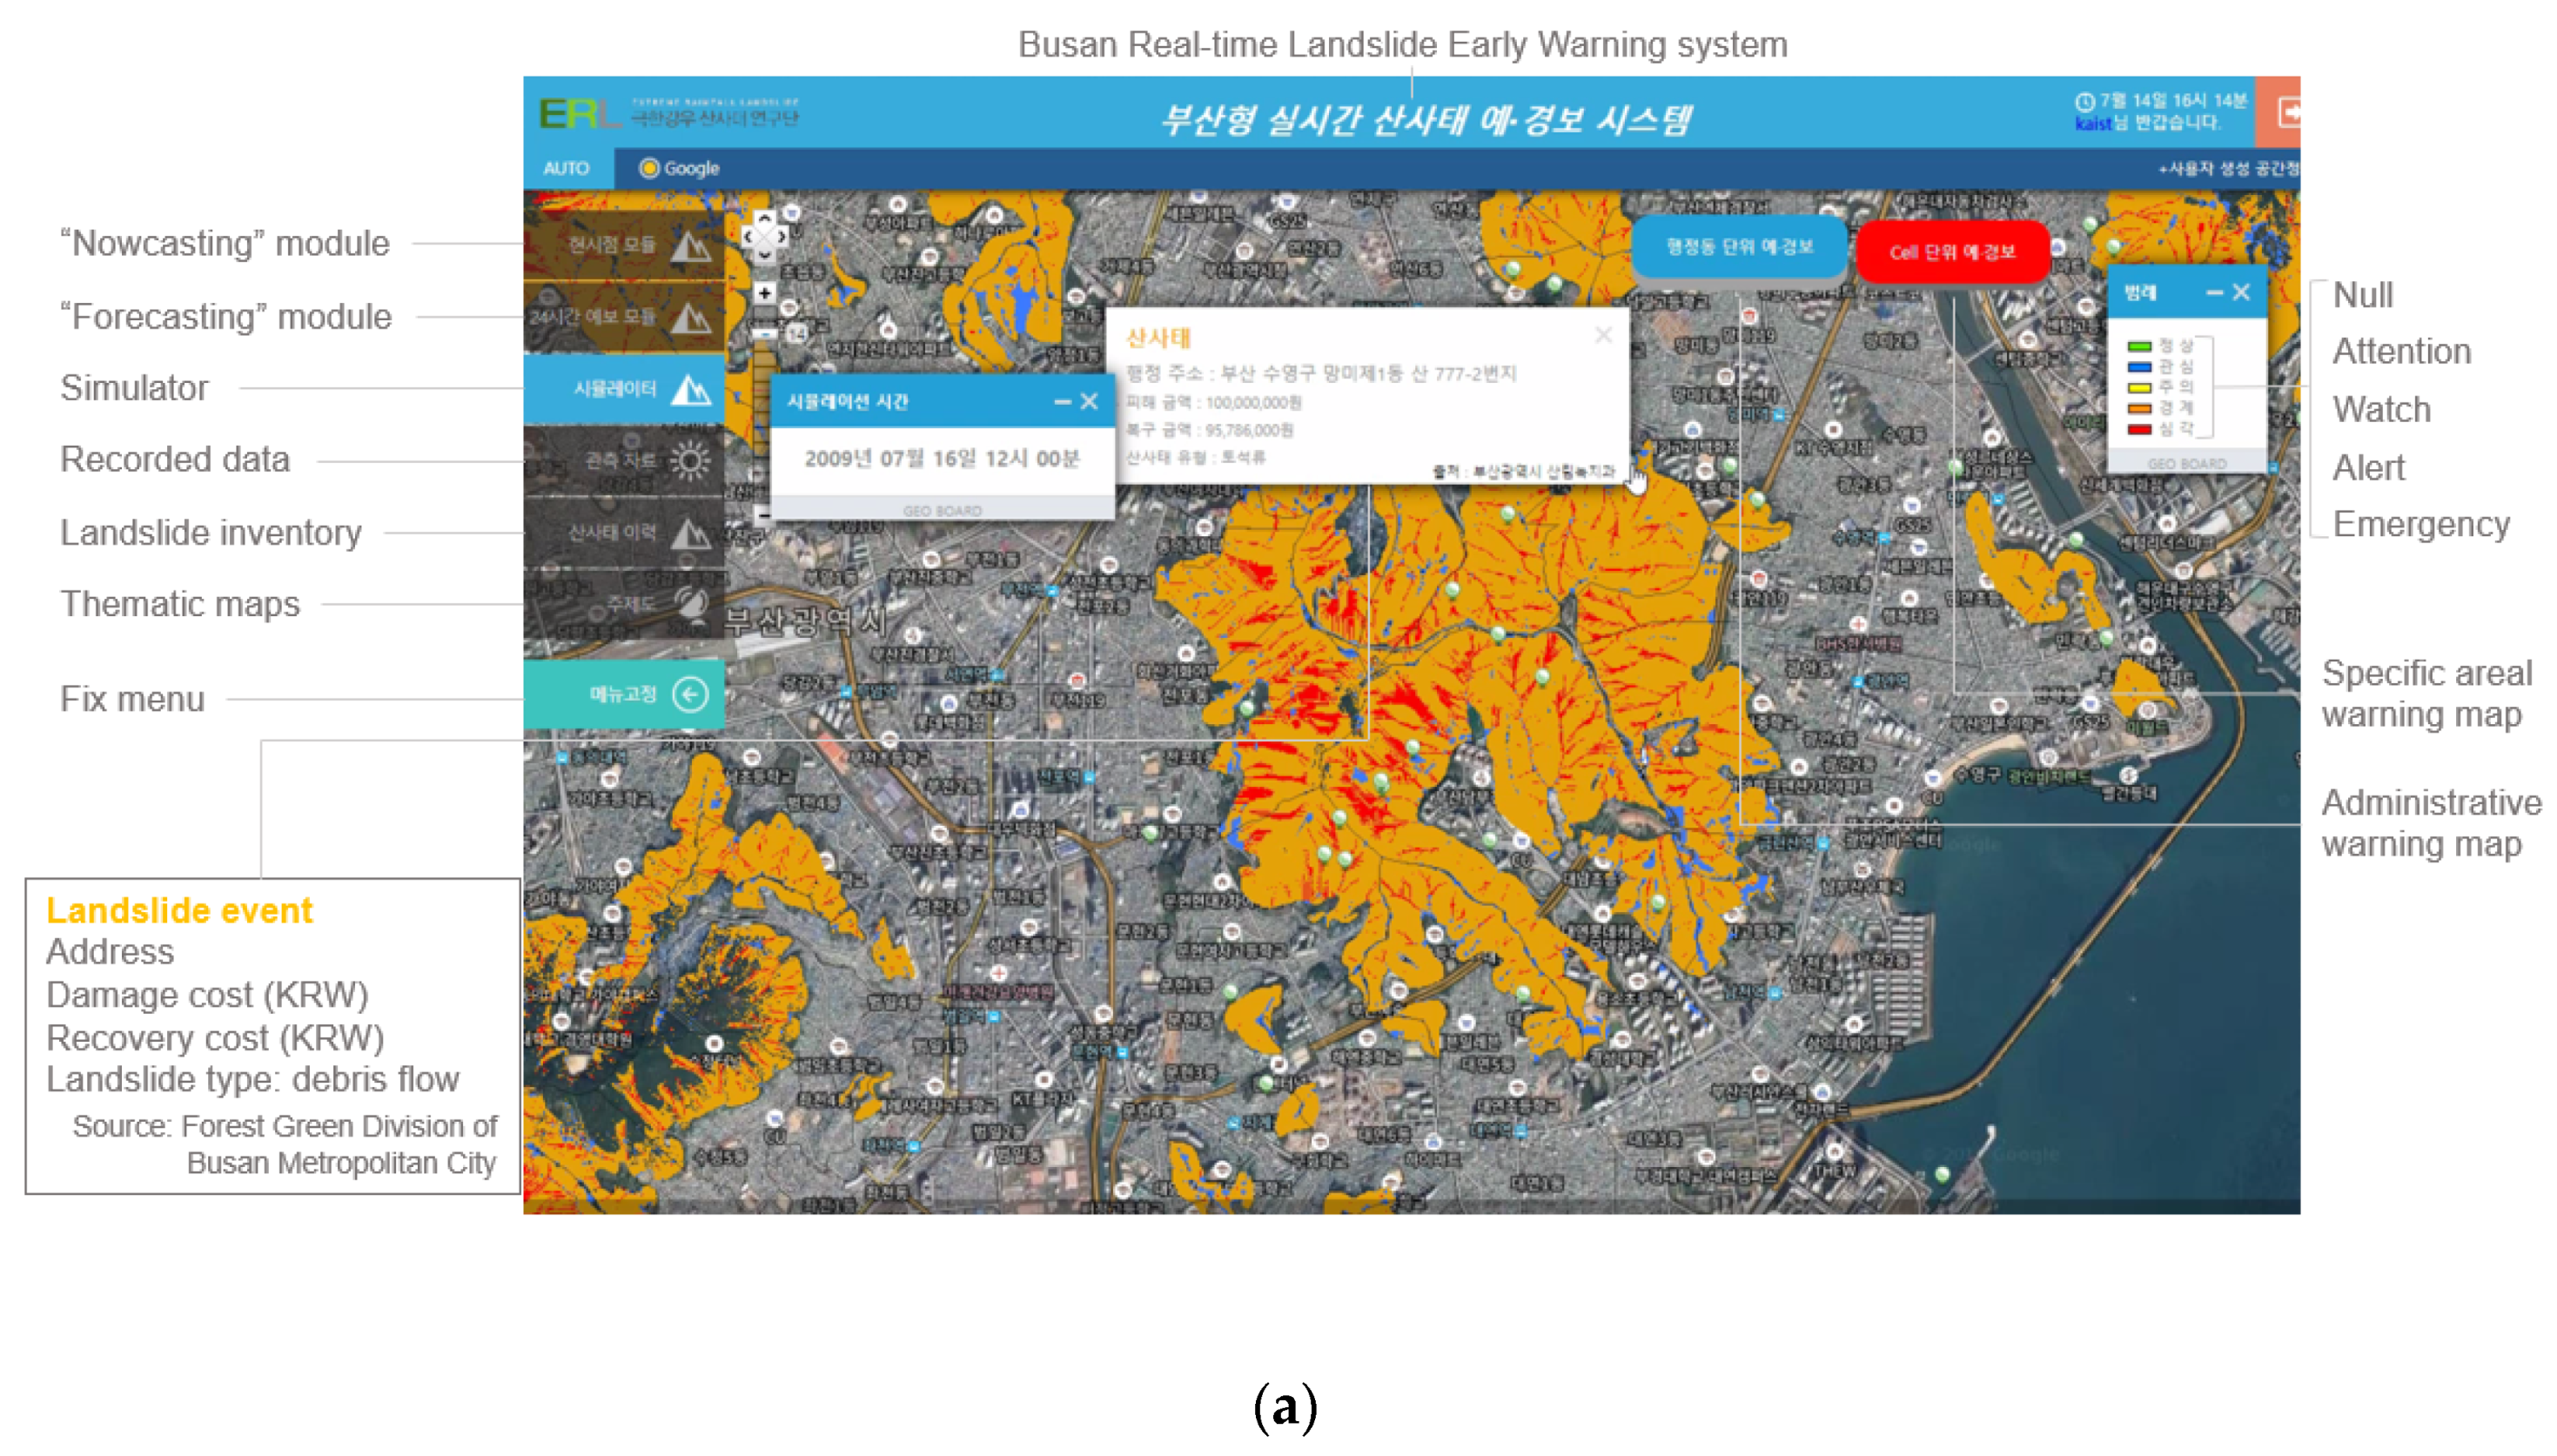Close the landslide (산사태) info popup

coord(1603,336)
